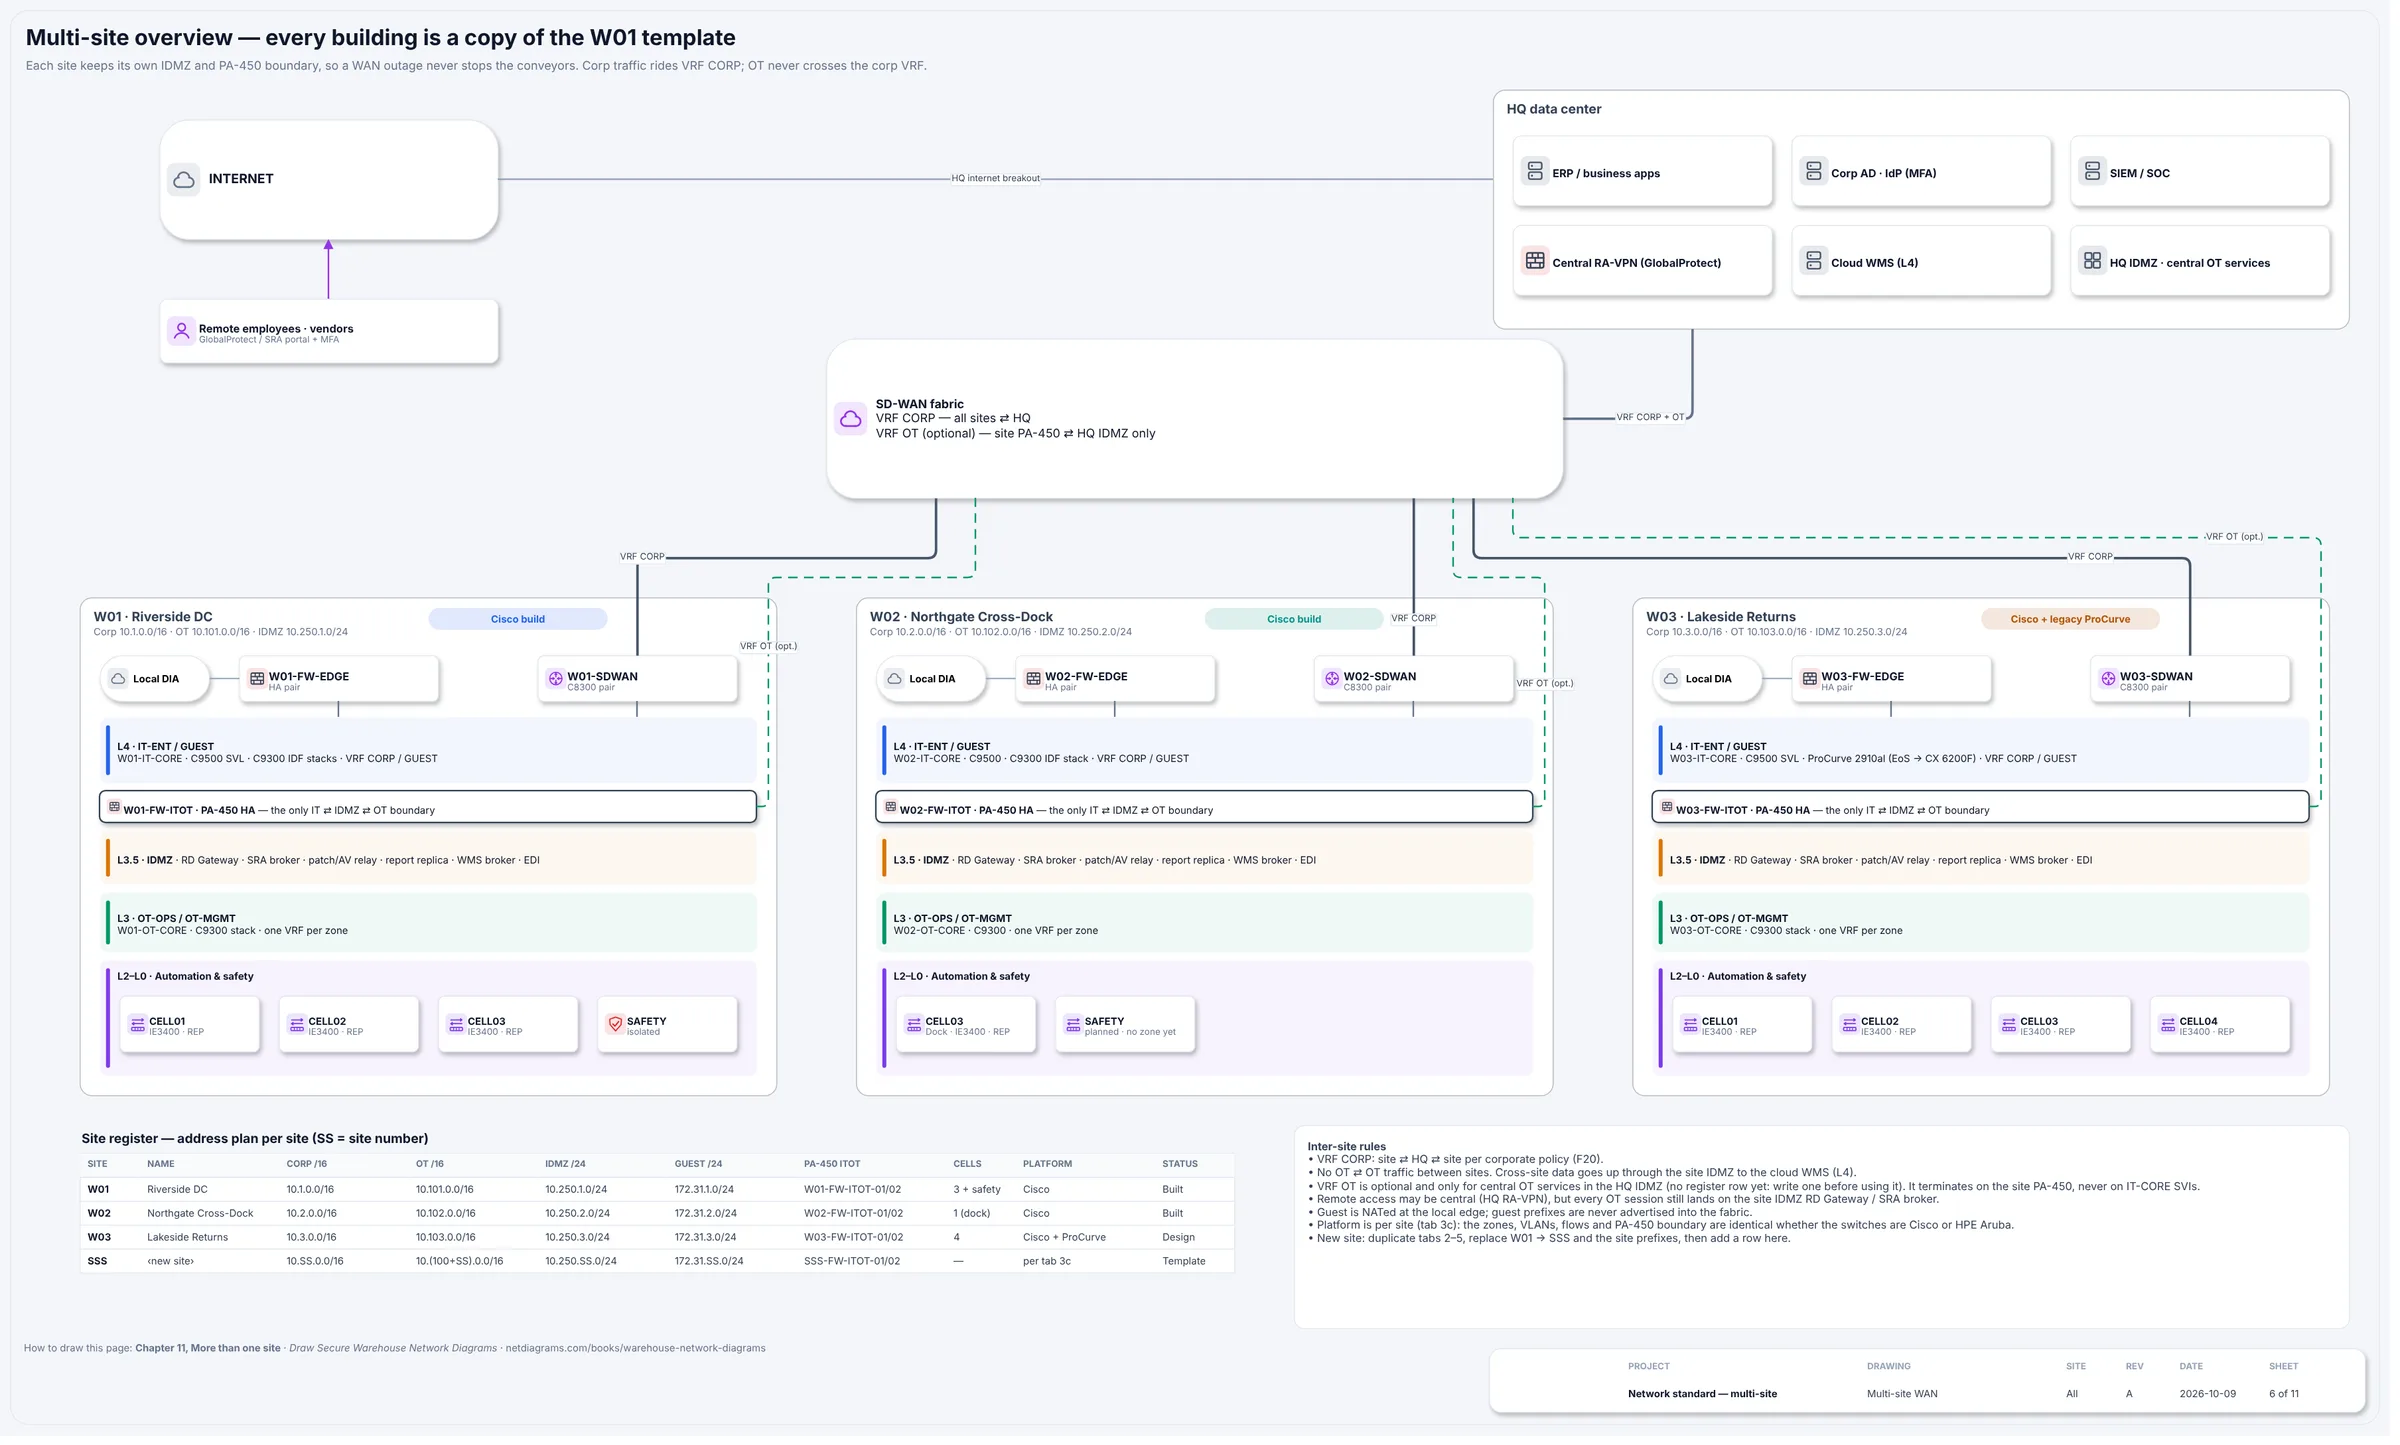Viewport: 2400px width, 1445px height.
Task: Click the W02 planned SAFETY switch icon
Action: point(1078,1028)
